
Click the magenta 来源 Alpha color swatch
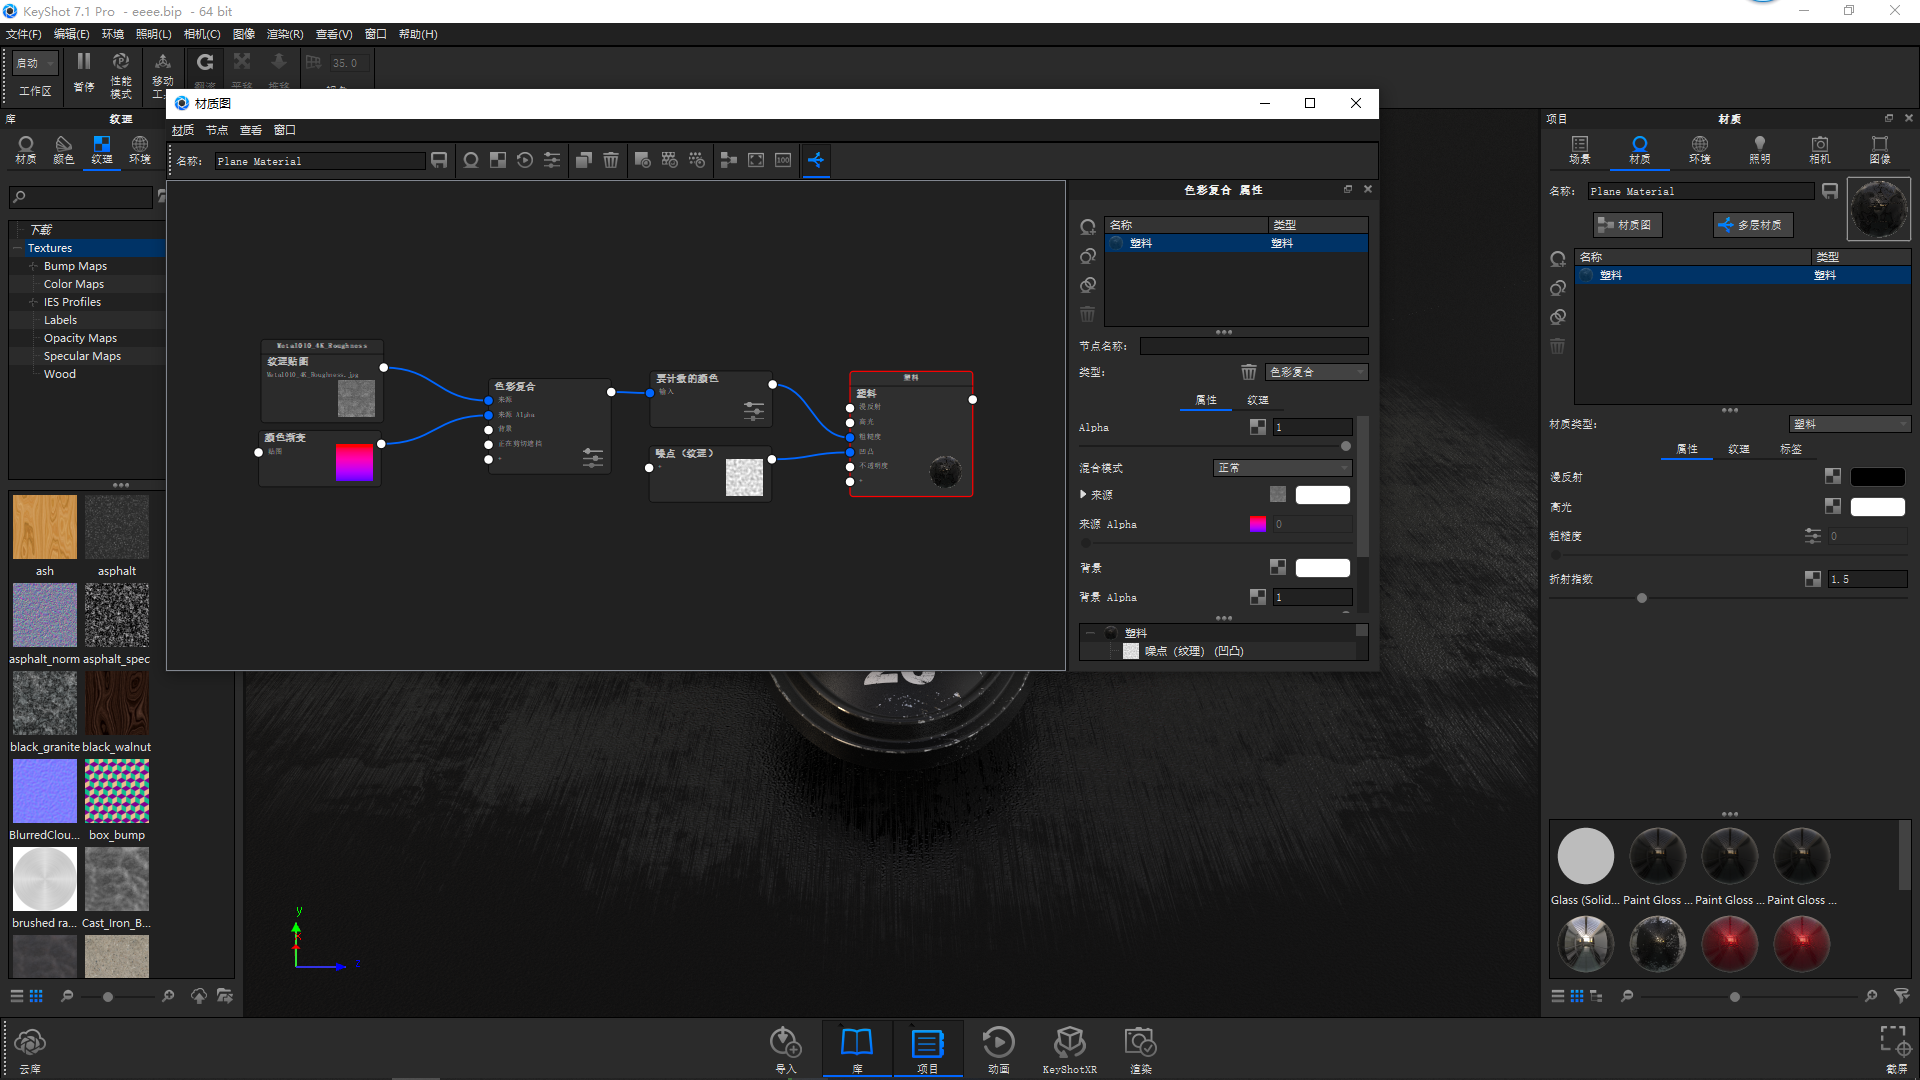tap(1257, 523)
